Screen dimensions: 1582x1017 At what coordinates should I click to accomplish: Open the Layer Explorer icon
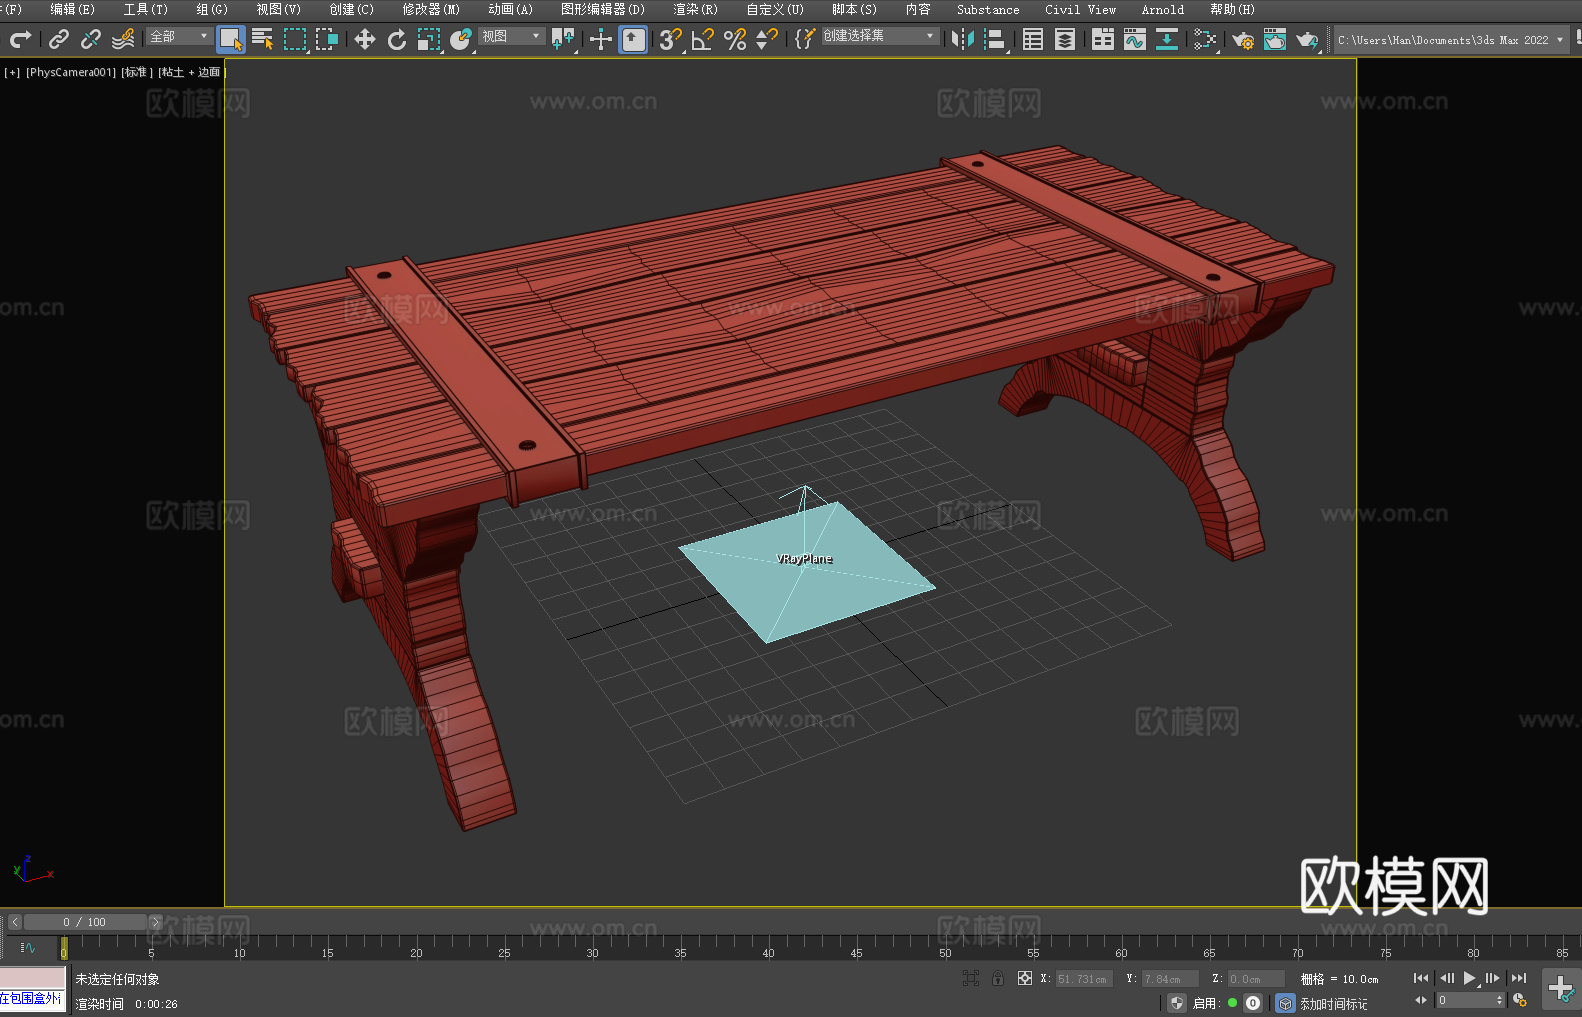click(x=1065, y=39)
